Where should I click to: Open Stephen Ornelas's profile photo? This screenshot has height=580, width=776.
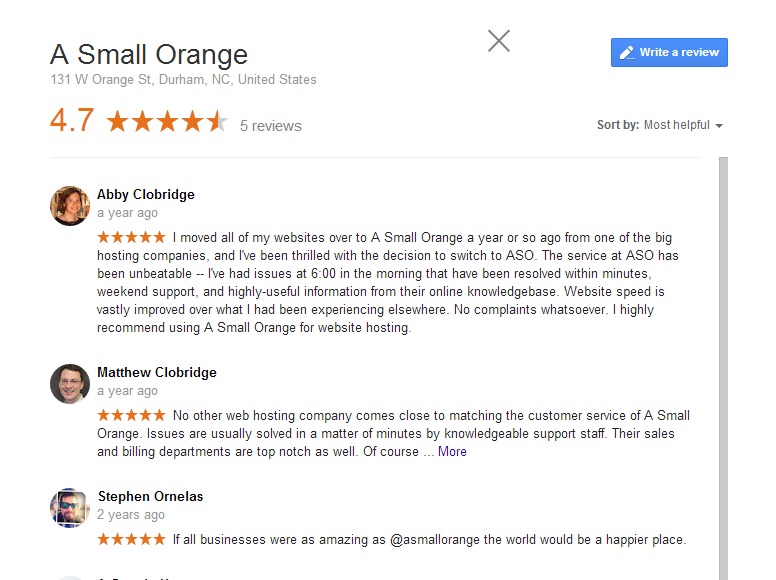tap(70, 507)
